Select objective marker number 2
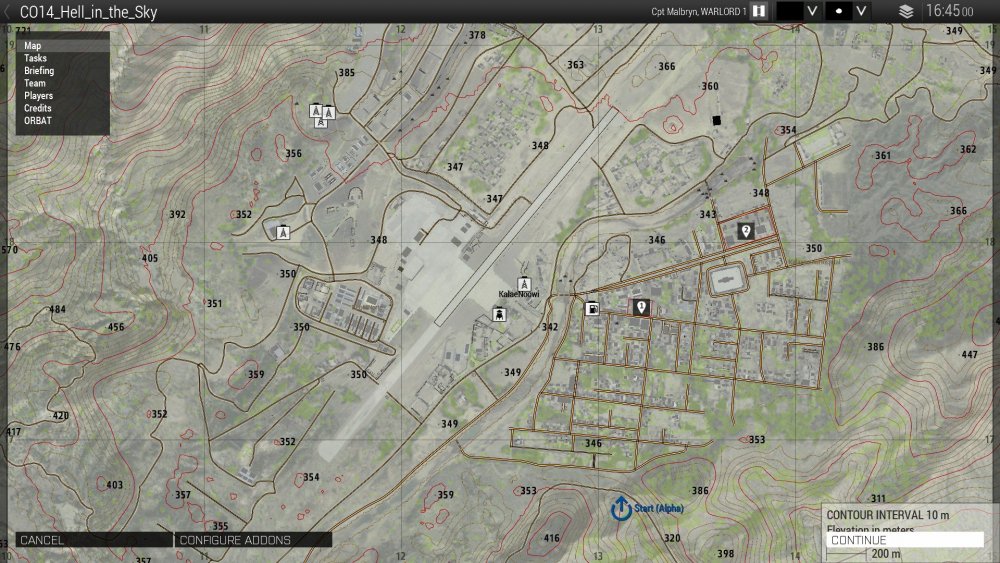This screenshot has height=563, width=1000. pos(745,231)
